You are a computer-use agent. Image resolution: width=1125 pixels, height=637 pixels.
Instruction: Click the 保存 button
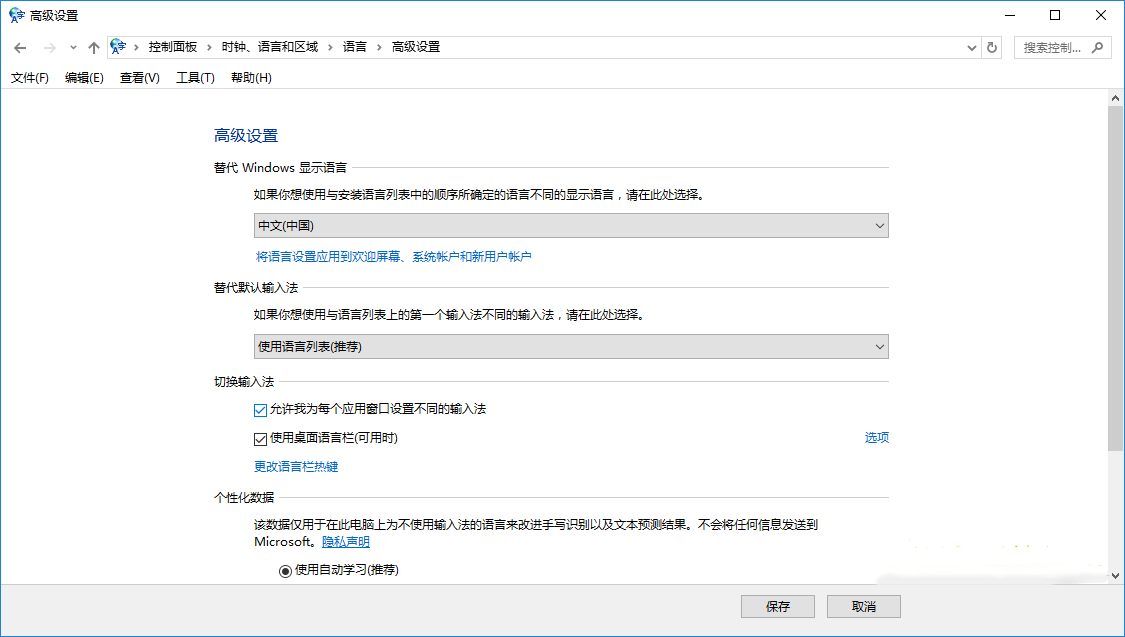pyautogui.click(x=777, y=607)
